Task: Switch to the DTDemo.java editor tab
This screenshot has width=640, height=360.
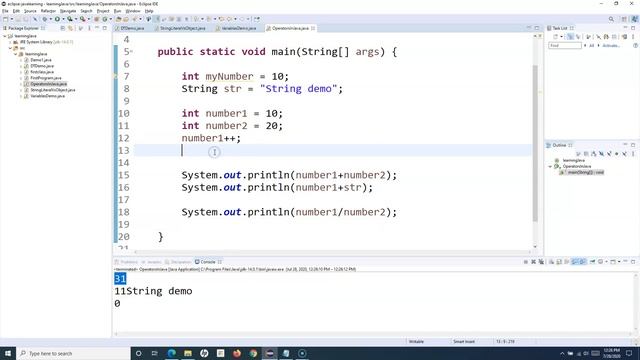Action: tap(132, 28)
